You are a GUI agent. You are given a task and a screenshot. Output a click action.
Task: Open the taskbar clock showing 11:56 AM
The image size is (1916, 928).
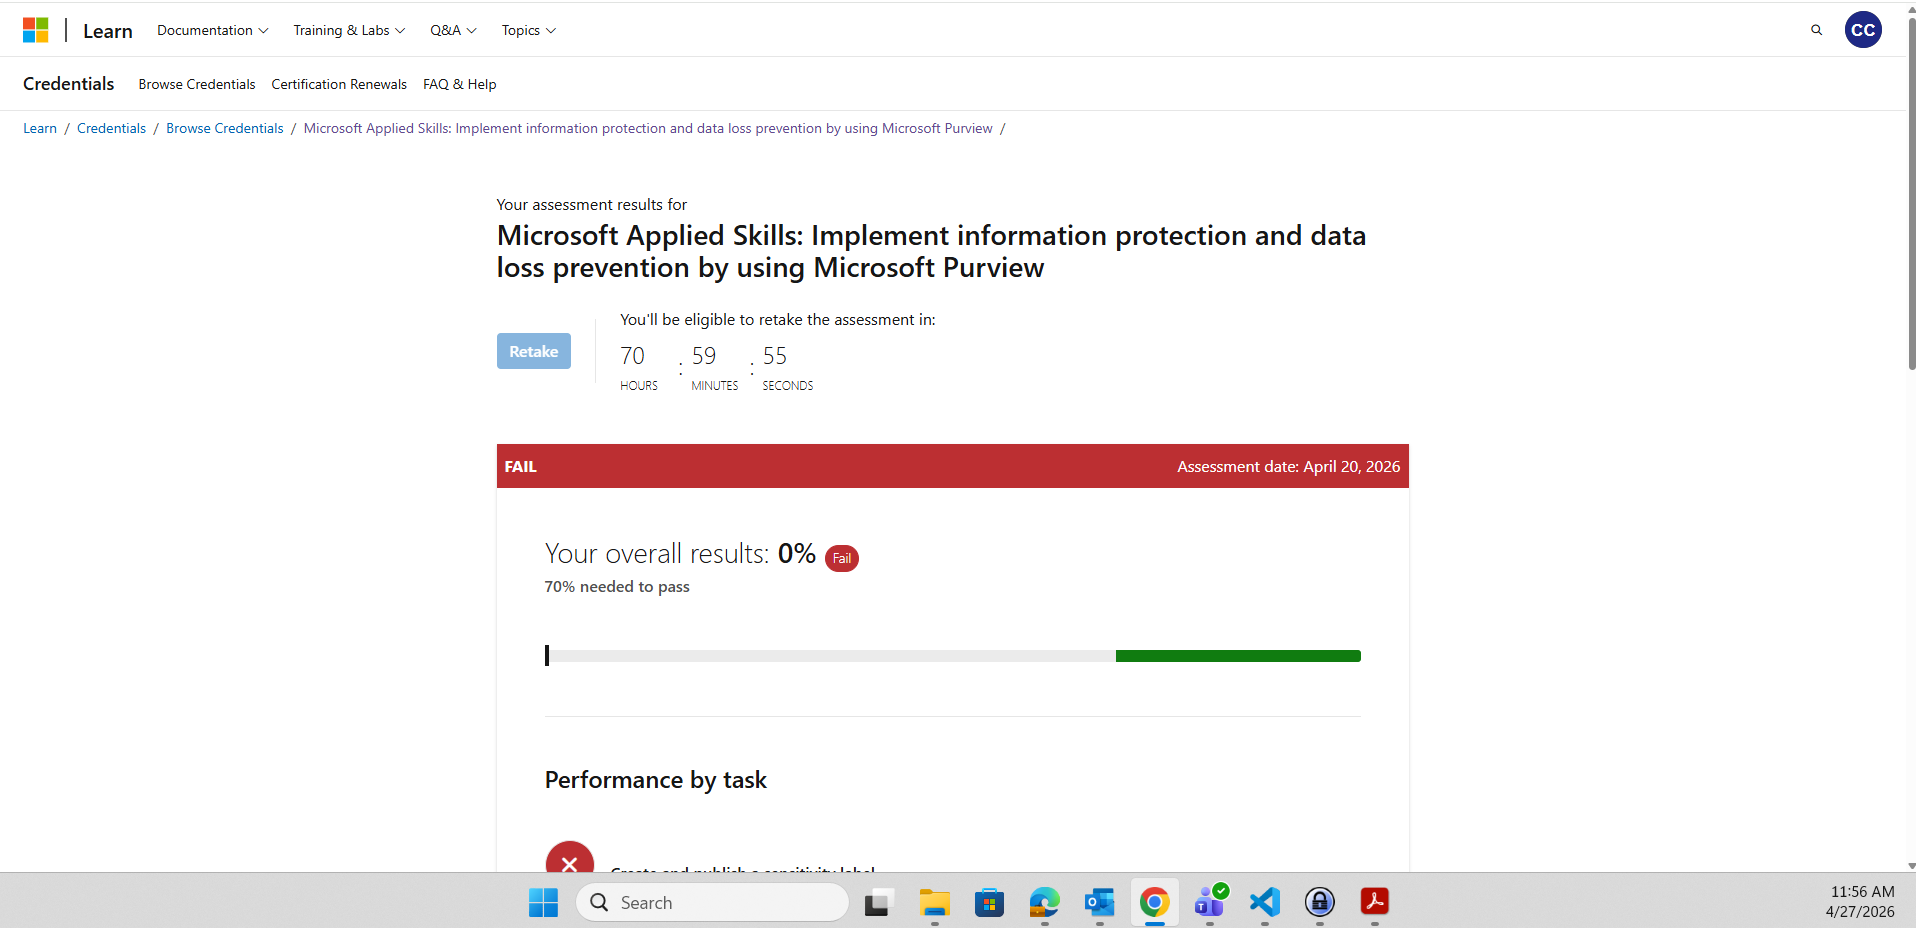click(1861, 902)
